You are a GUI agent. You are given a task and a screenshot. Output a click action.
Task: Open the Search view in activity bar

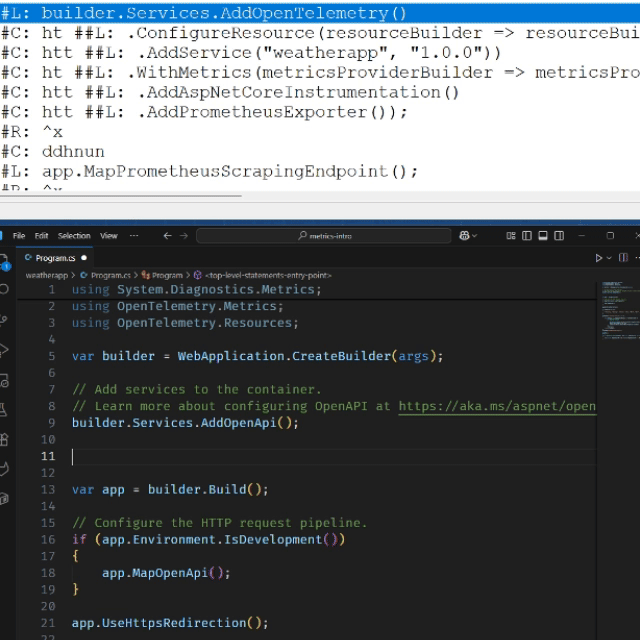tap(5, 289)
